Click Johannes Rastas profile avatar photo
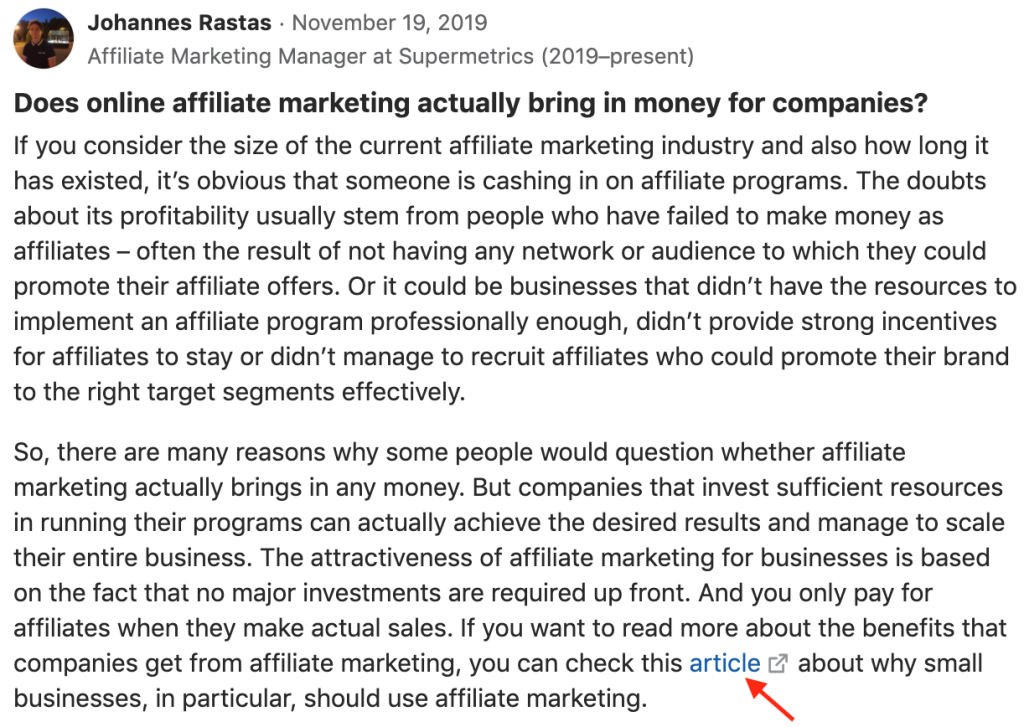1024x727 pixels. [x=43, y=39]
